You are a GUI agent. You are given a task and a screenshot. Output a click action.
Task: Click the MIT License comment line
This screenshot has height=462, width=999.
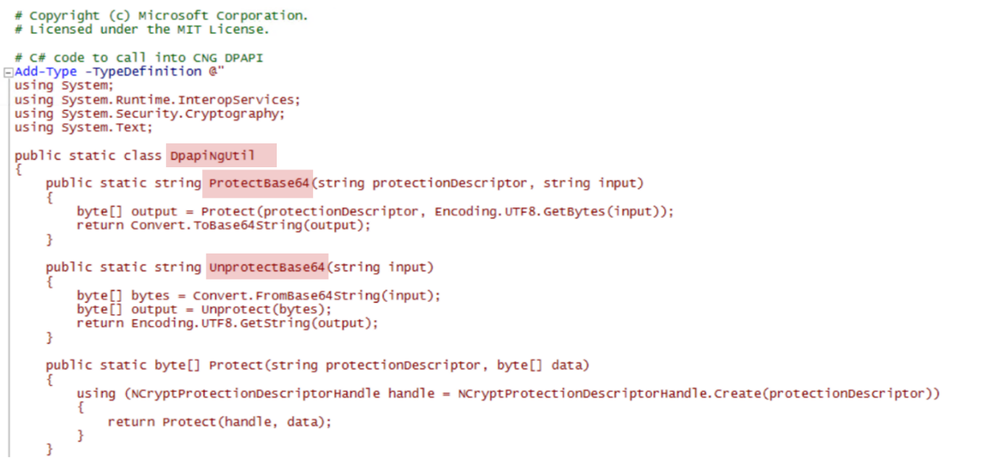142,29
